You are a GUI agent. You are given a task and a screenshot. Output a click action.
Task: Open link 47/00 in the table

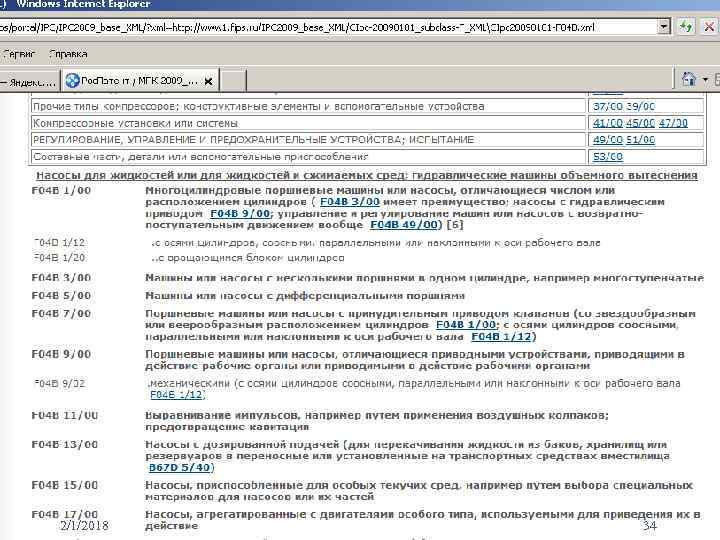[x=674, y=123]
